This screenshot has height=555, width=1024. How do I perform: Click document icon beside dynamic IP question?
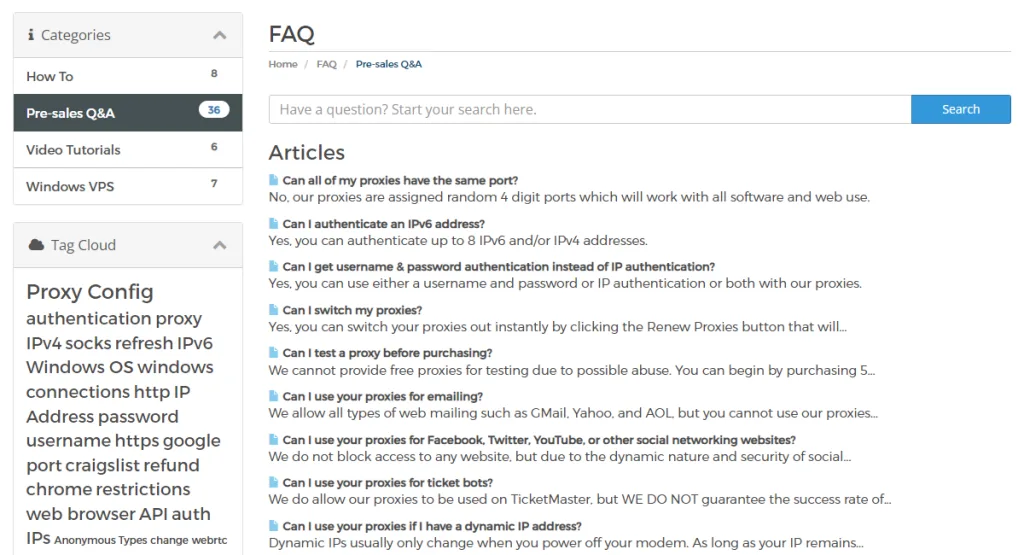coord(274,526)
